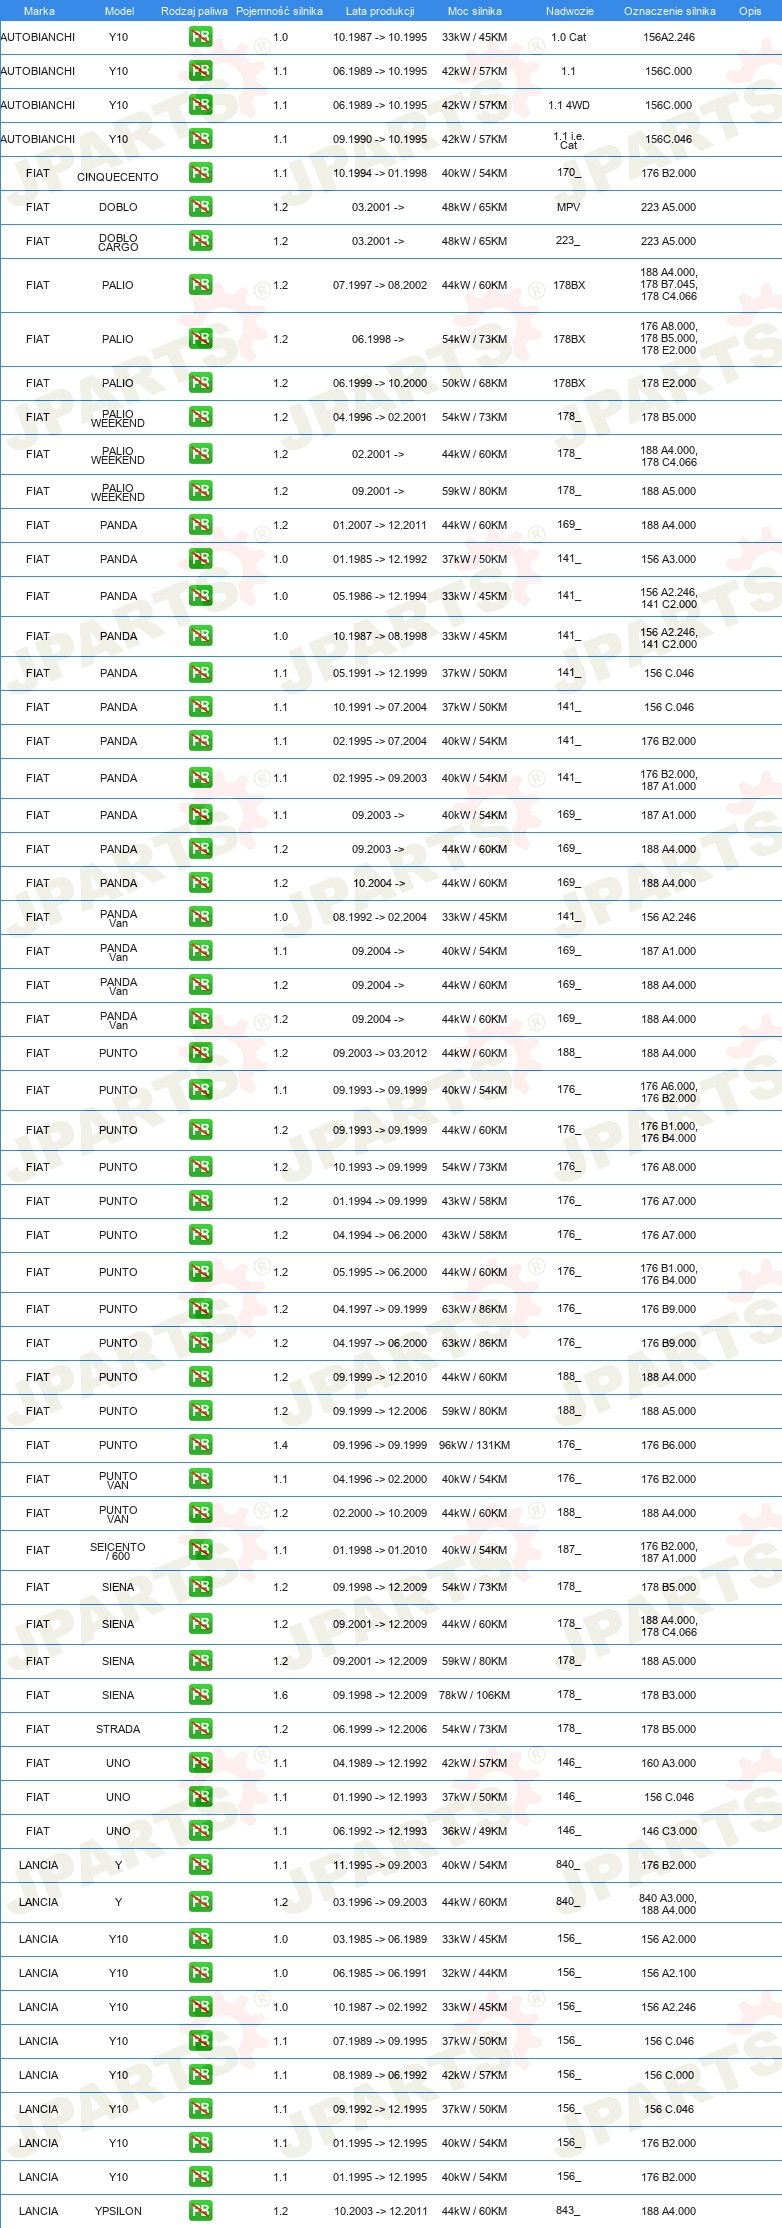Click the 1.4 engine capacity cell
Screen dimensions: 782x2228
point(280,1445)
